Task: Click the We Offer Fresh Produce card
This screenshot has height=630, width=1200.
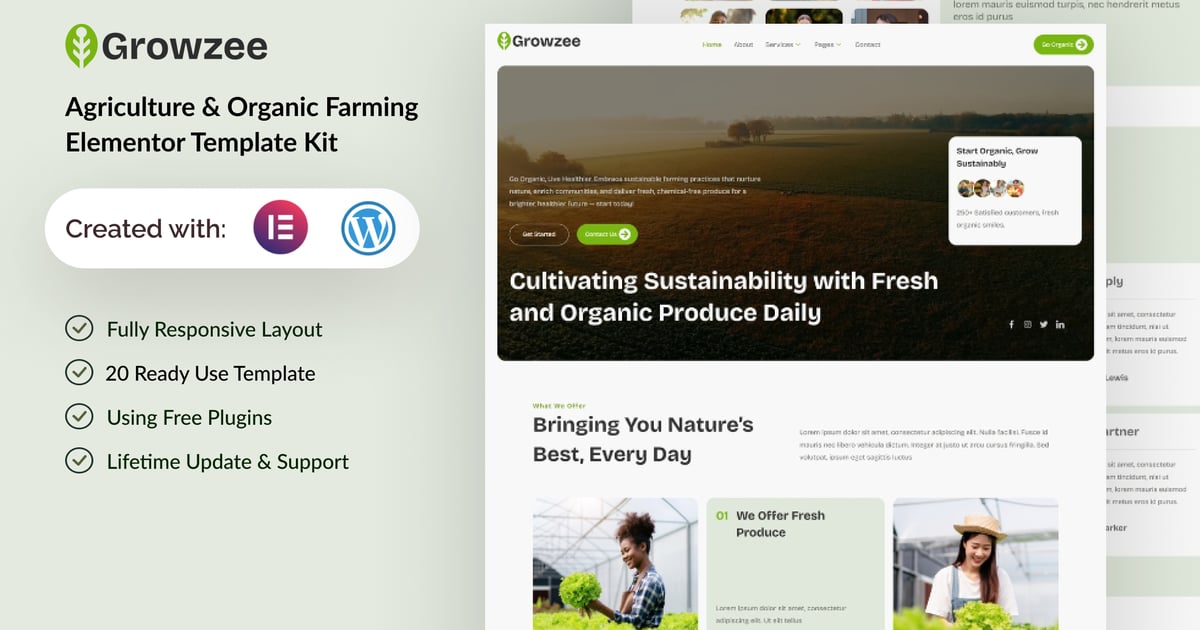Action: tap(795, 564)
